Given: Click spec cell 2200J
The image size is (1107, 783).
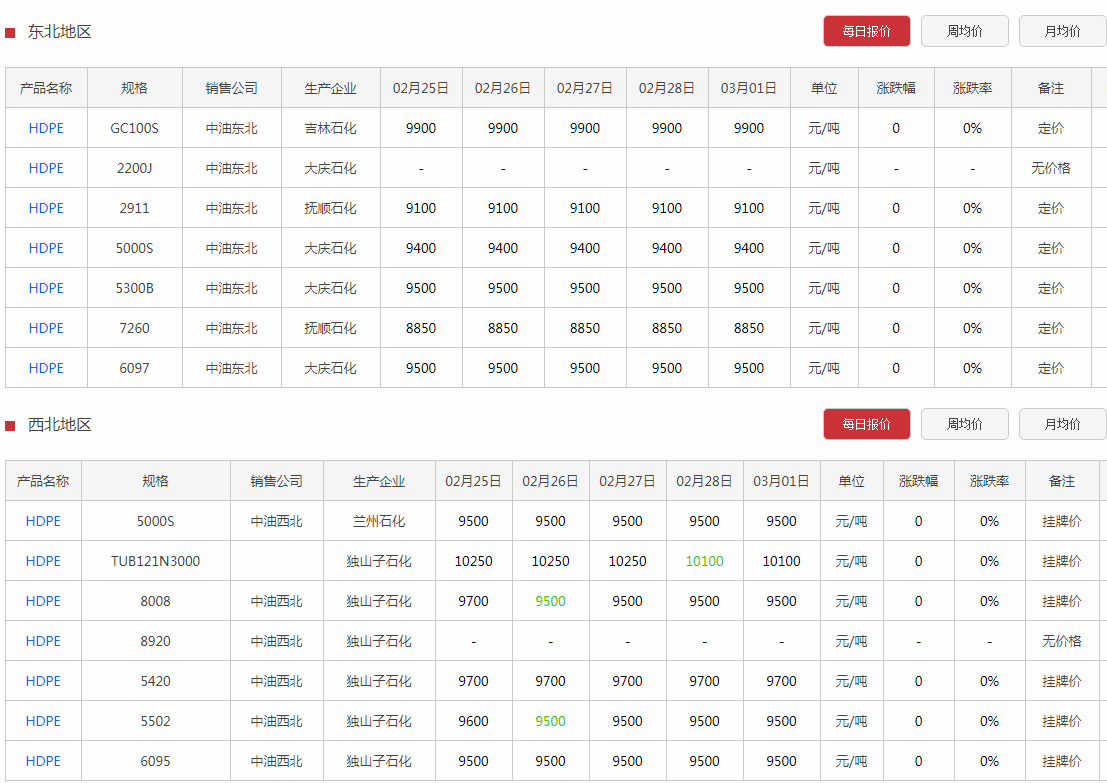Looking at the screenshot, I should click(x=134, y=168).
